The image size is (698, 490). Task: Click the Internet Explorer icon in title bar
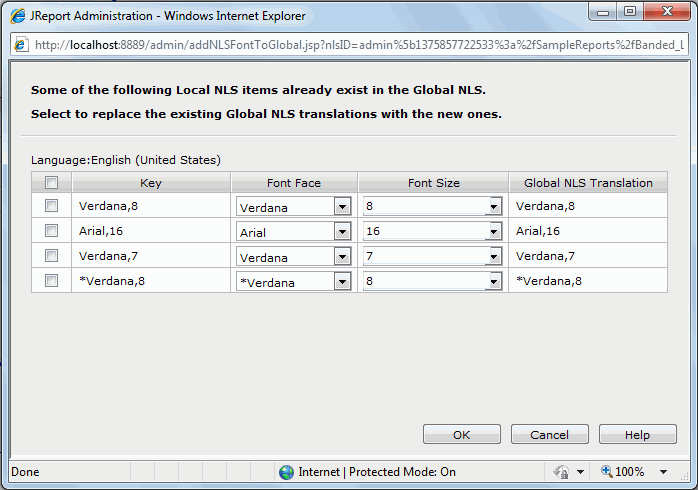click(x=18, y=16)
